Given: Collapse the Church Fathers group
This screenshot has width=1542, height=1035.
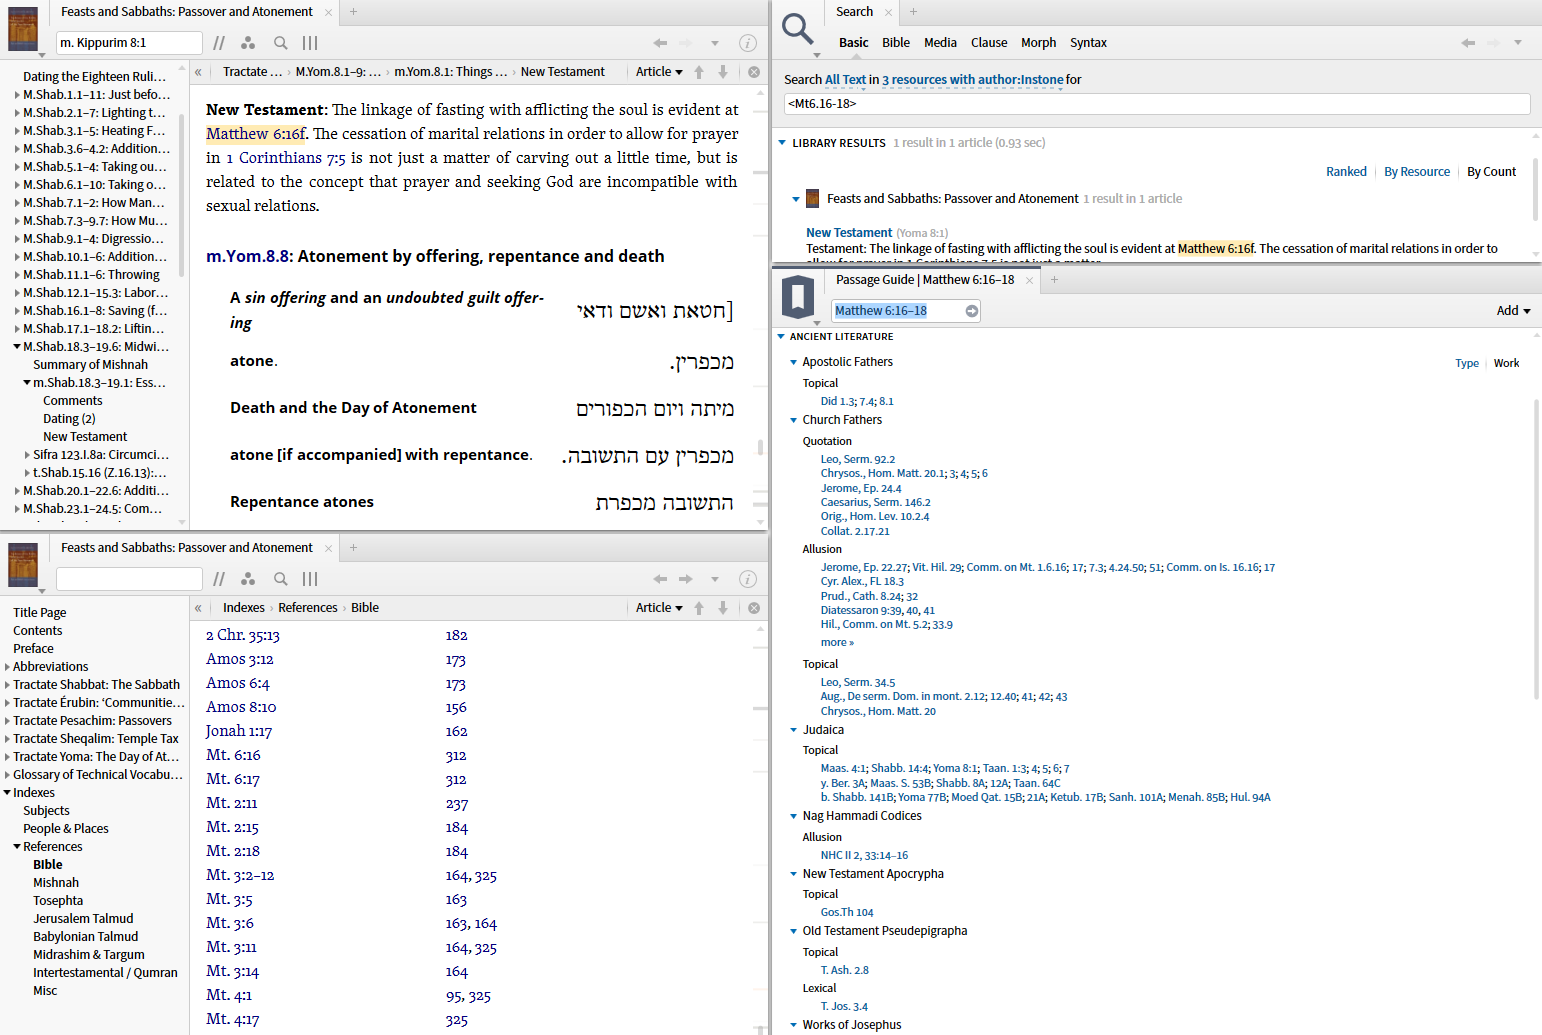Looking at the screenshot, I should point(794,420).
